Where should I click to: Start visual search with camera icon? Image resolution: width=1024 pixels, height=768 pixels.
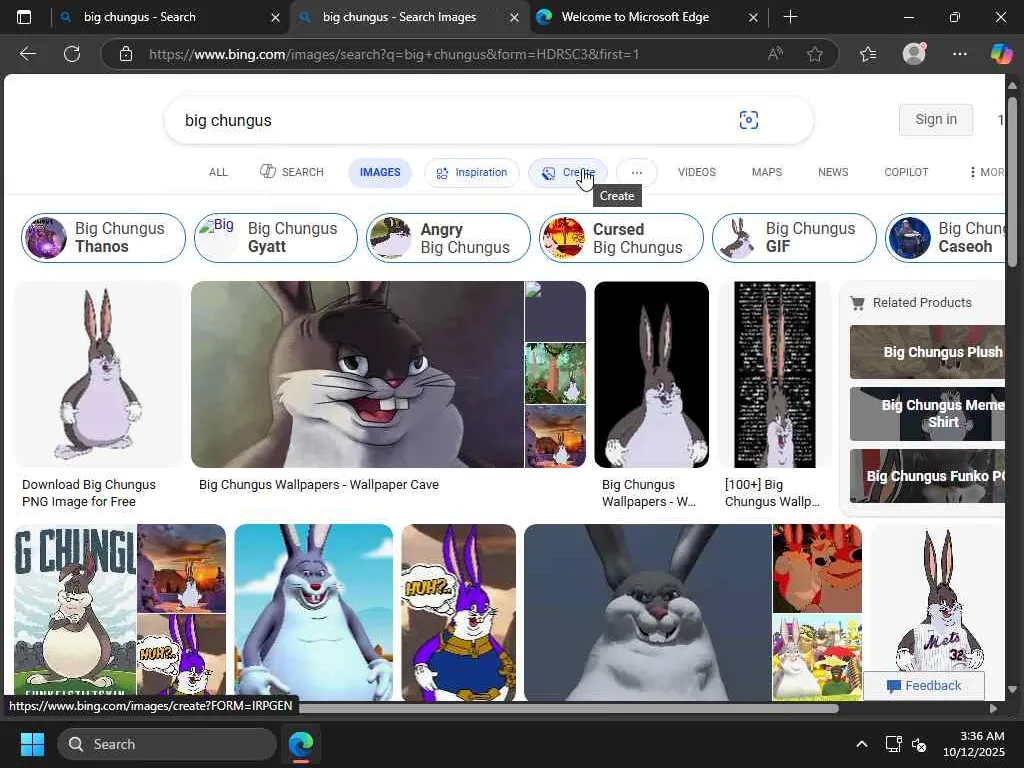click(748, 120)
